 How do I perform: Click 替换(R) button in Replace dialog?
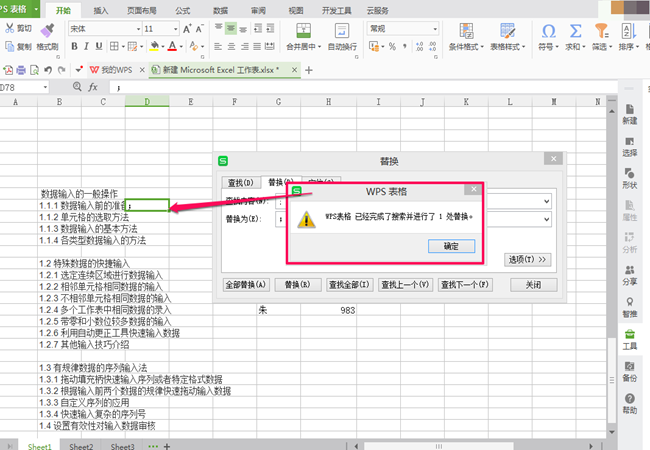298,285
